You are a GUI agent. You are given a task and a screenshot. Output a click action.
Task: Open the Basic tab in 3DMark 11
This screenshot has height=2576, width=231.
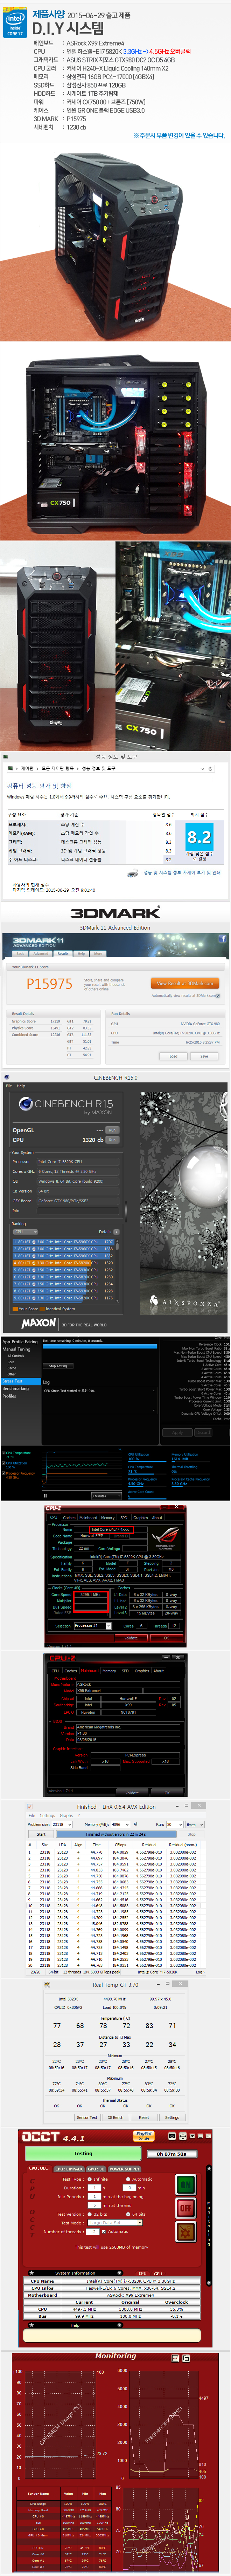click(x=20, y=953)
